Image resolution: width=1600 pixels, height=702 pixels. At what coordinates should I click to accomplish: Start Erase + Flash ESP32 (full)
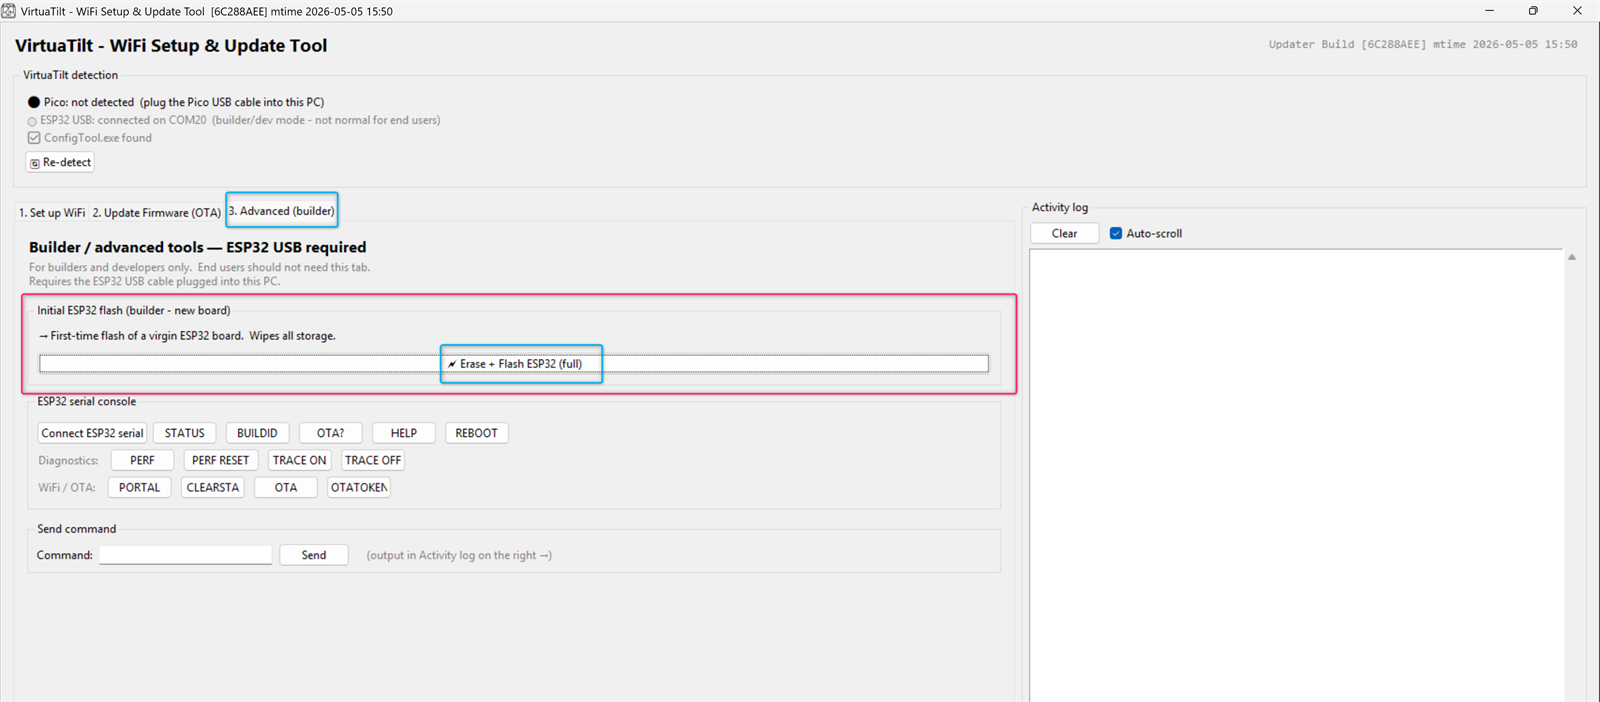click(x=514, y=364)
